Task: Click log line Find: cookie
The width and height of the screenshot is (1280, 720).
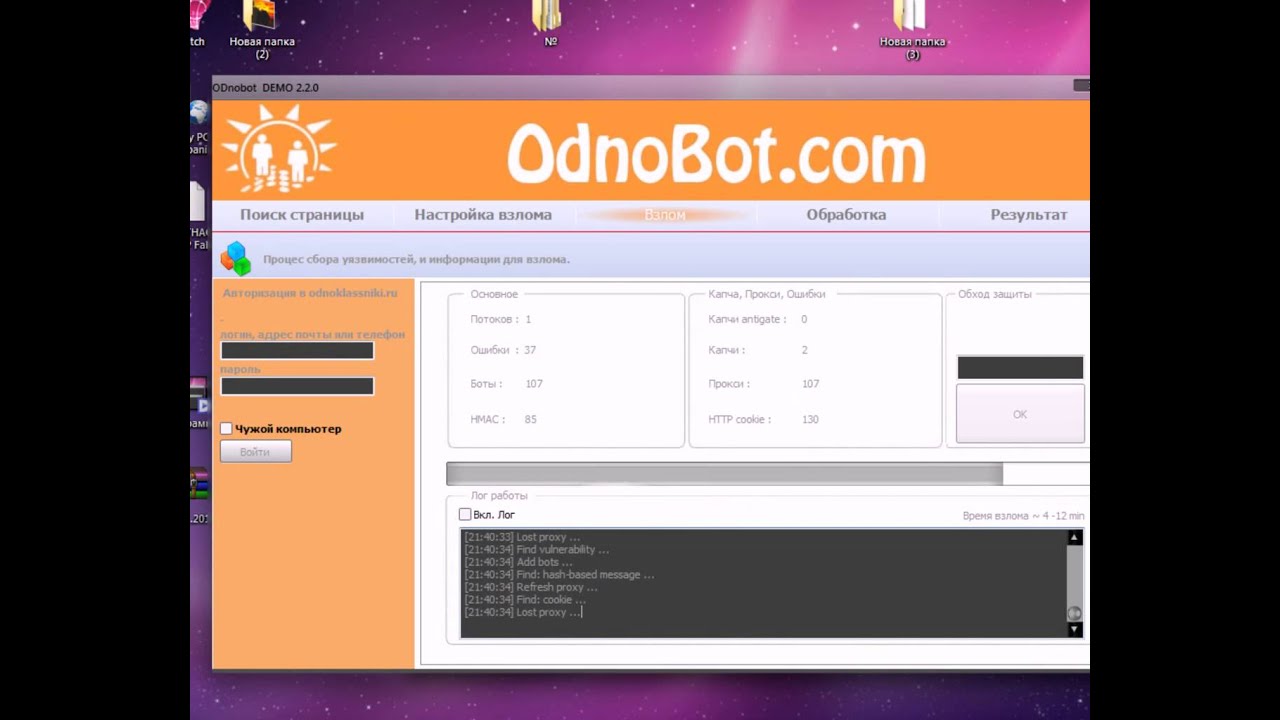Action: (x=525, y=600)
